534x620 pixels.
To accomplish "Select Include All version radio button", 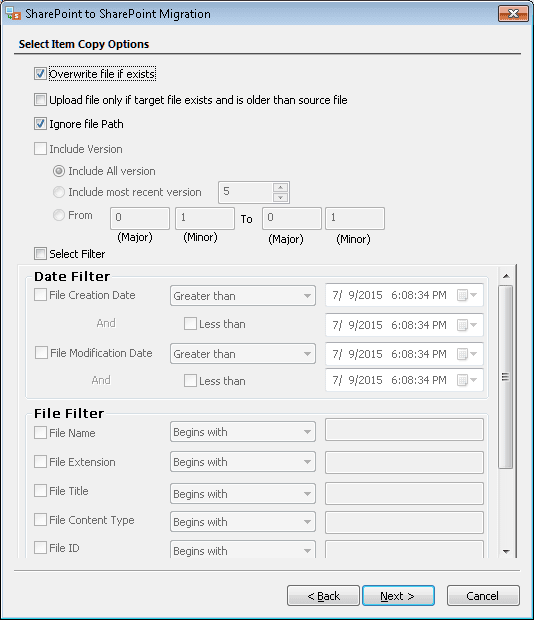I will tap(59, 171).
